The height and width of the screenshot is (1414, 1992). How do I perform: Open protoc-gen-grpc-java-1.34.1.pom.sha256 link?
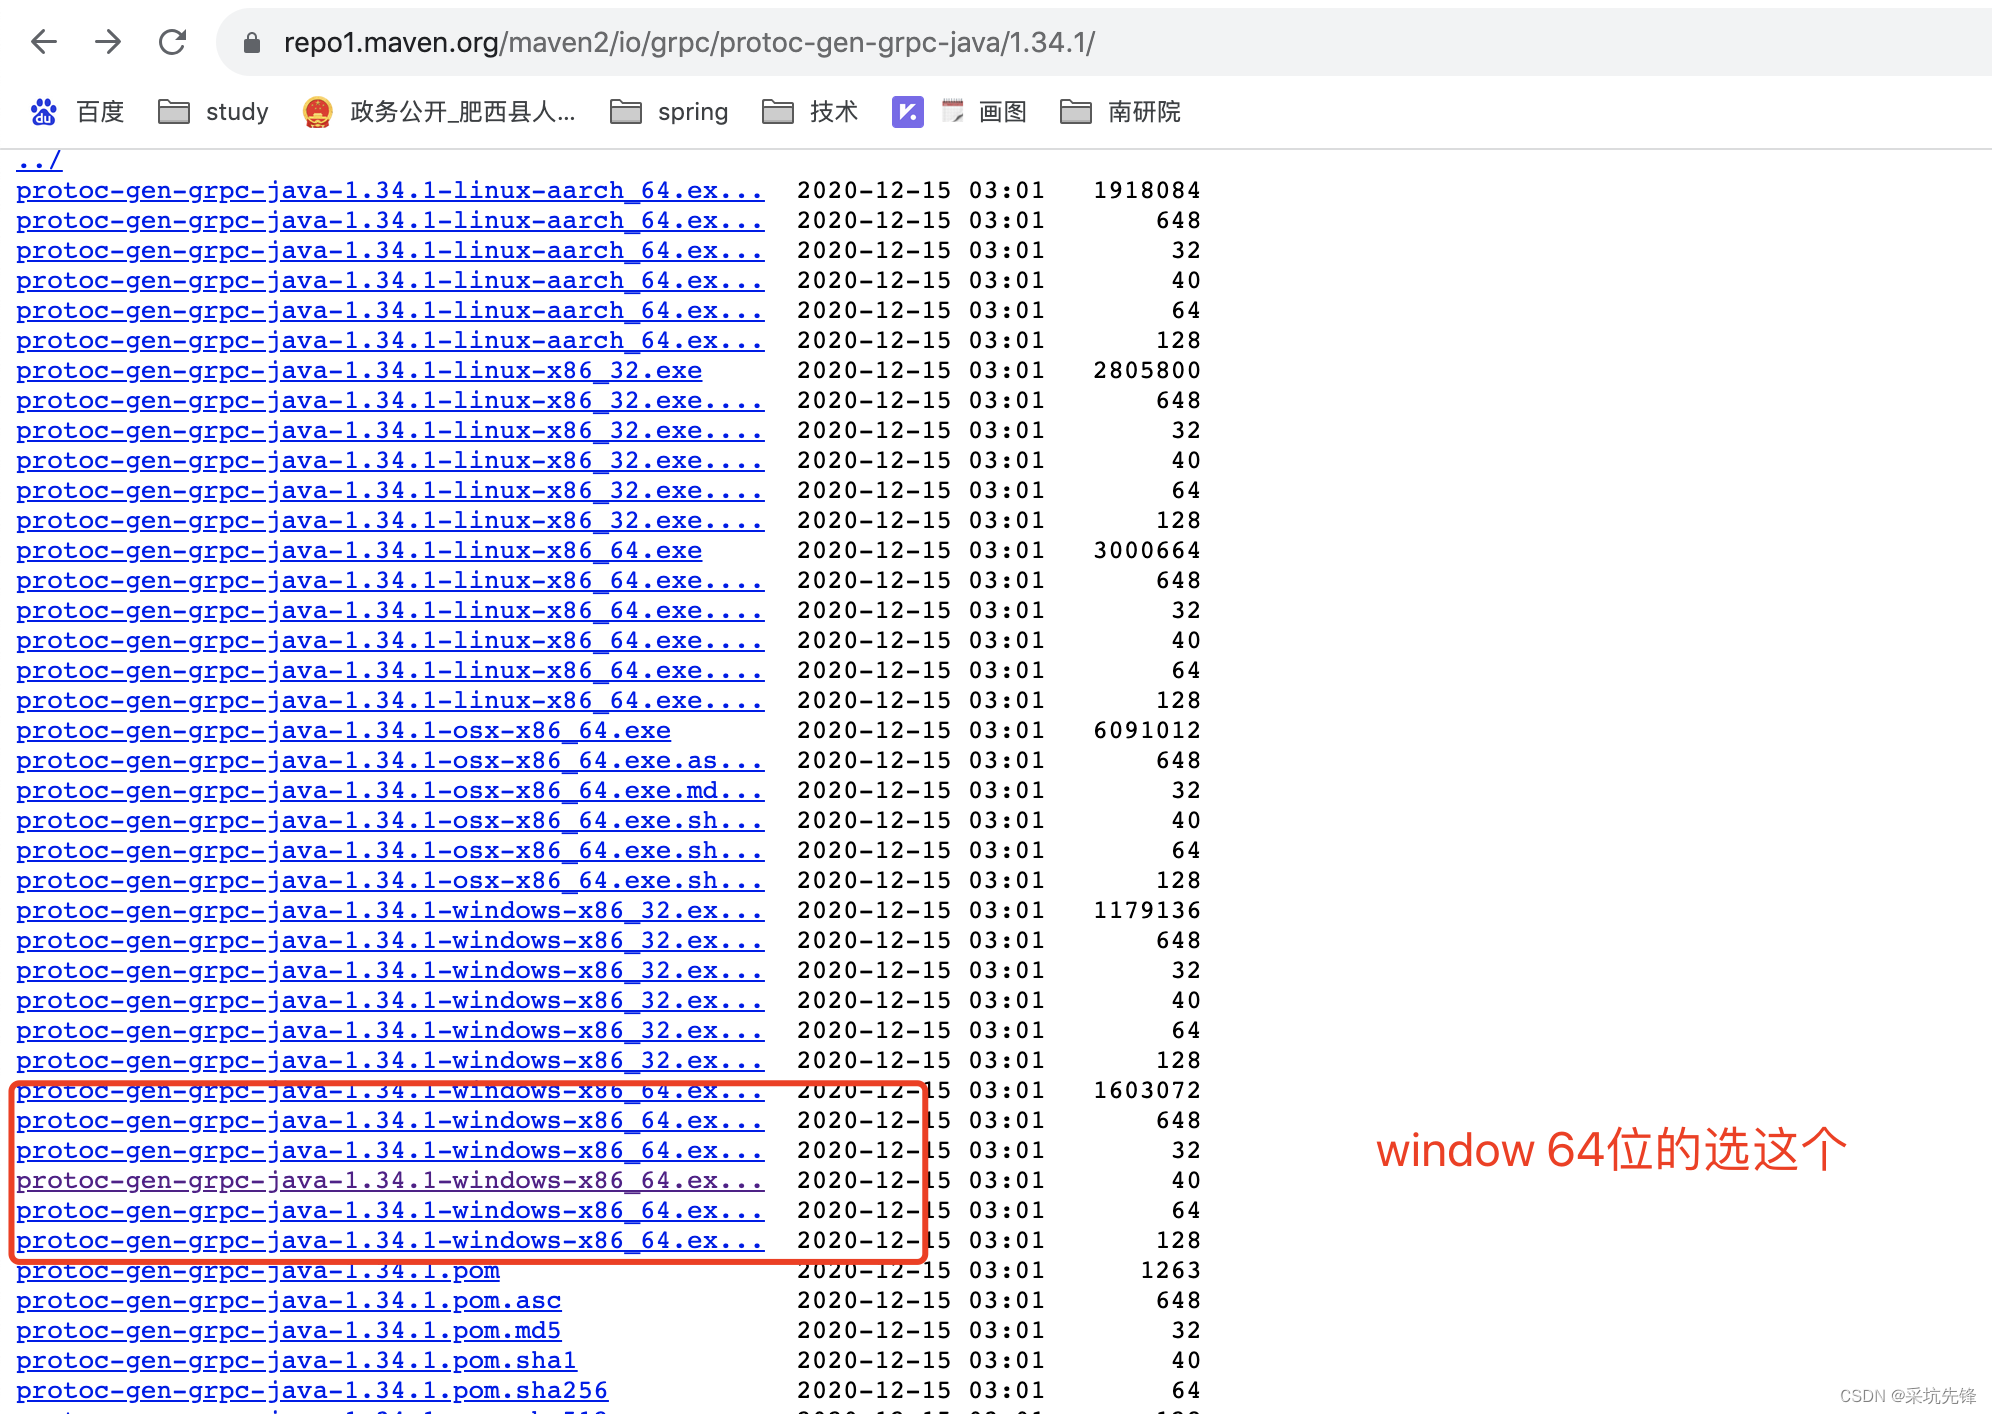312,1390
